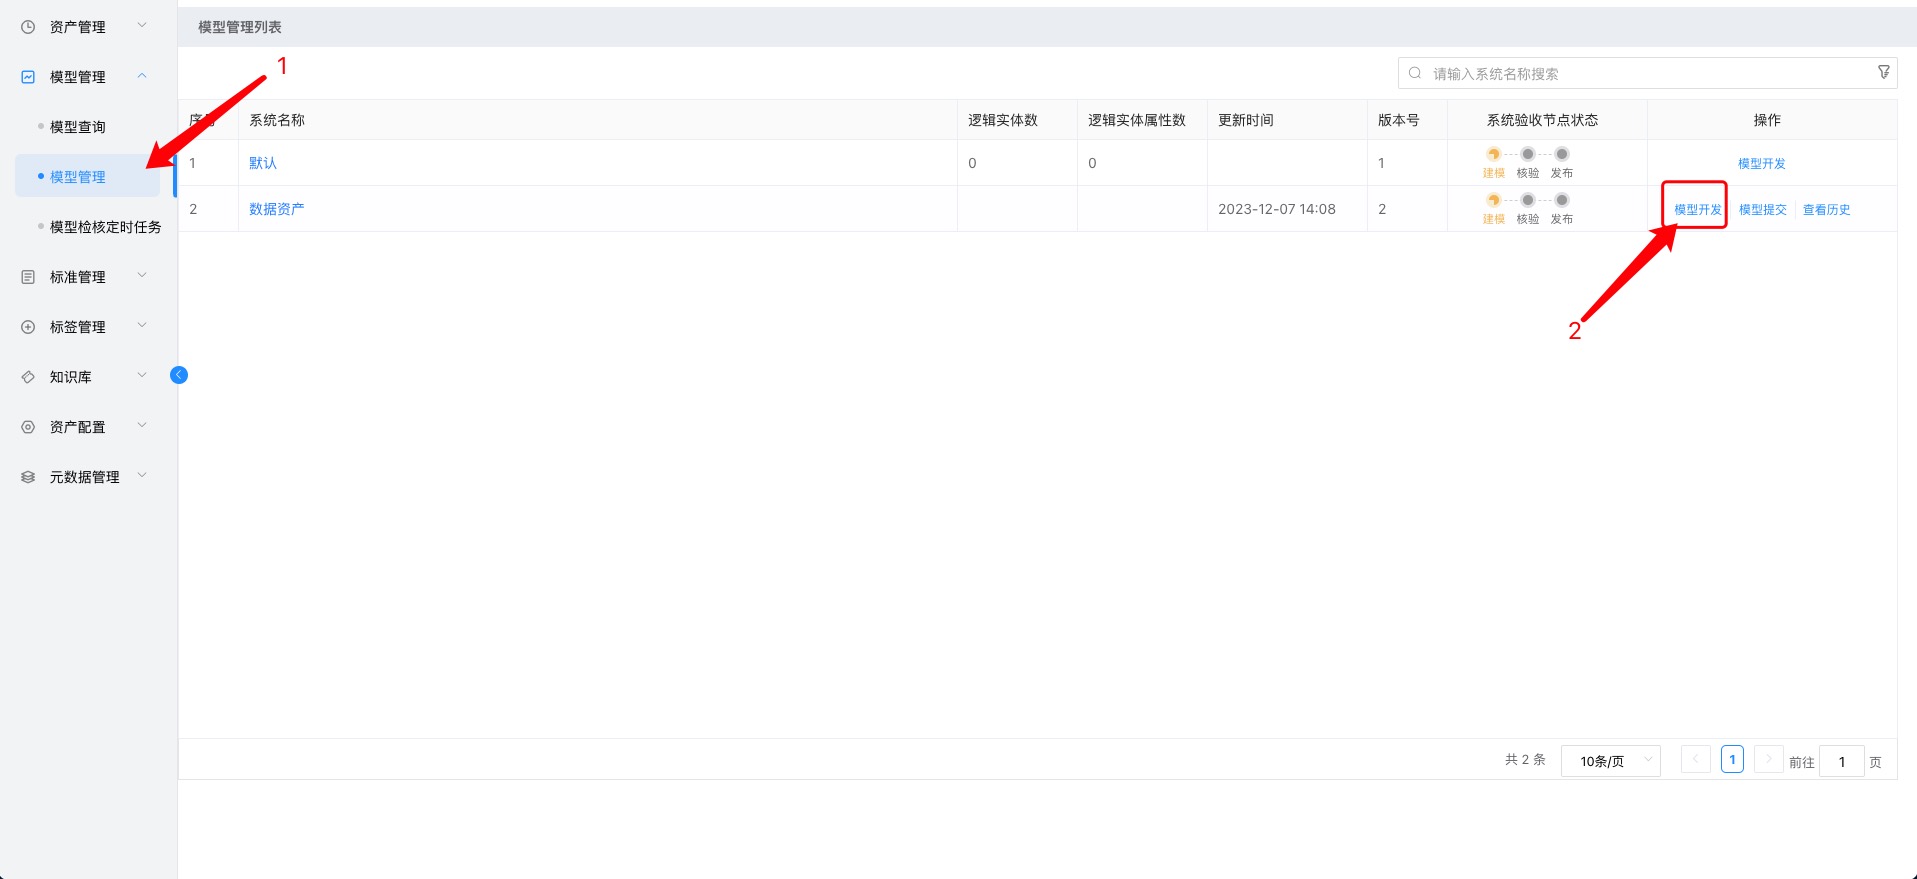Click 查看历史 for 数据资产

1827,210
